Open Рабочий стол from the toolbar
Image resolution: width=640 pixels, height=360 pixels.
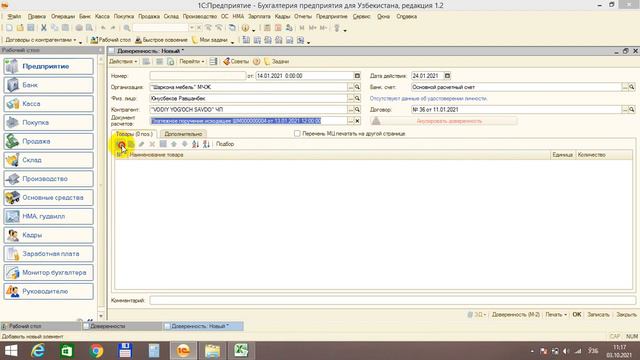111,40
